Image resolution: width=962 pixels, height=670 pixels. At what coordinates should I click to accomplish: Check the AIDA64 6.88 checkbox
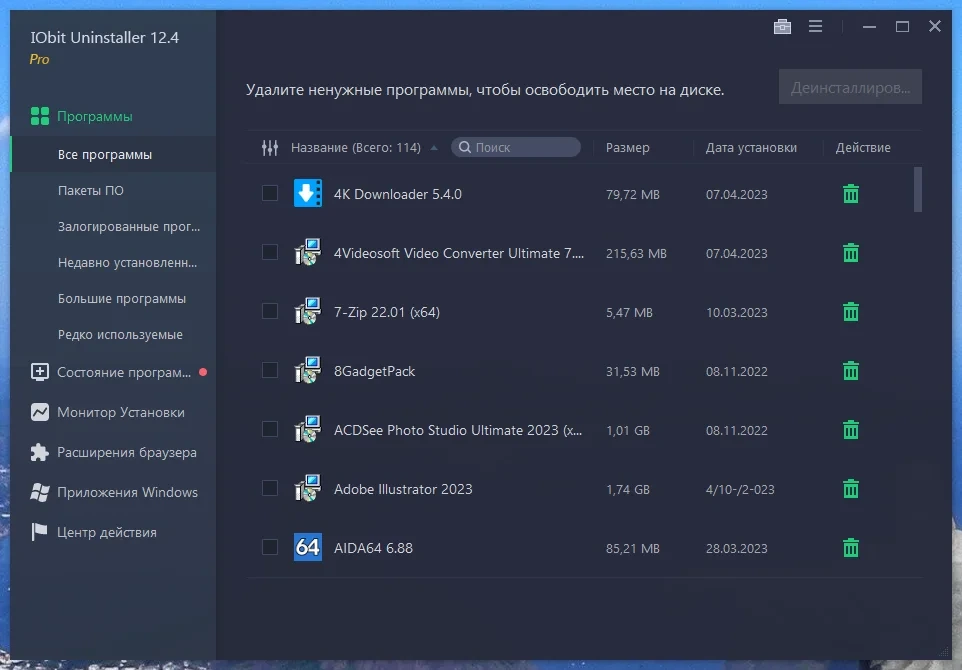(270, 547)
